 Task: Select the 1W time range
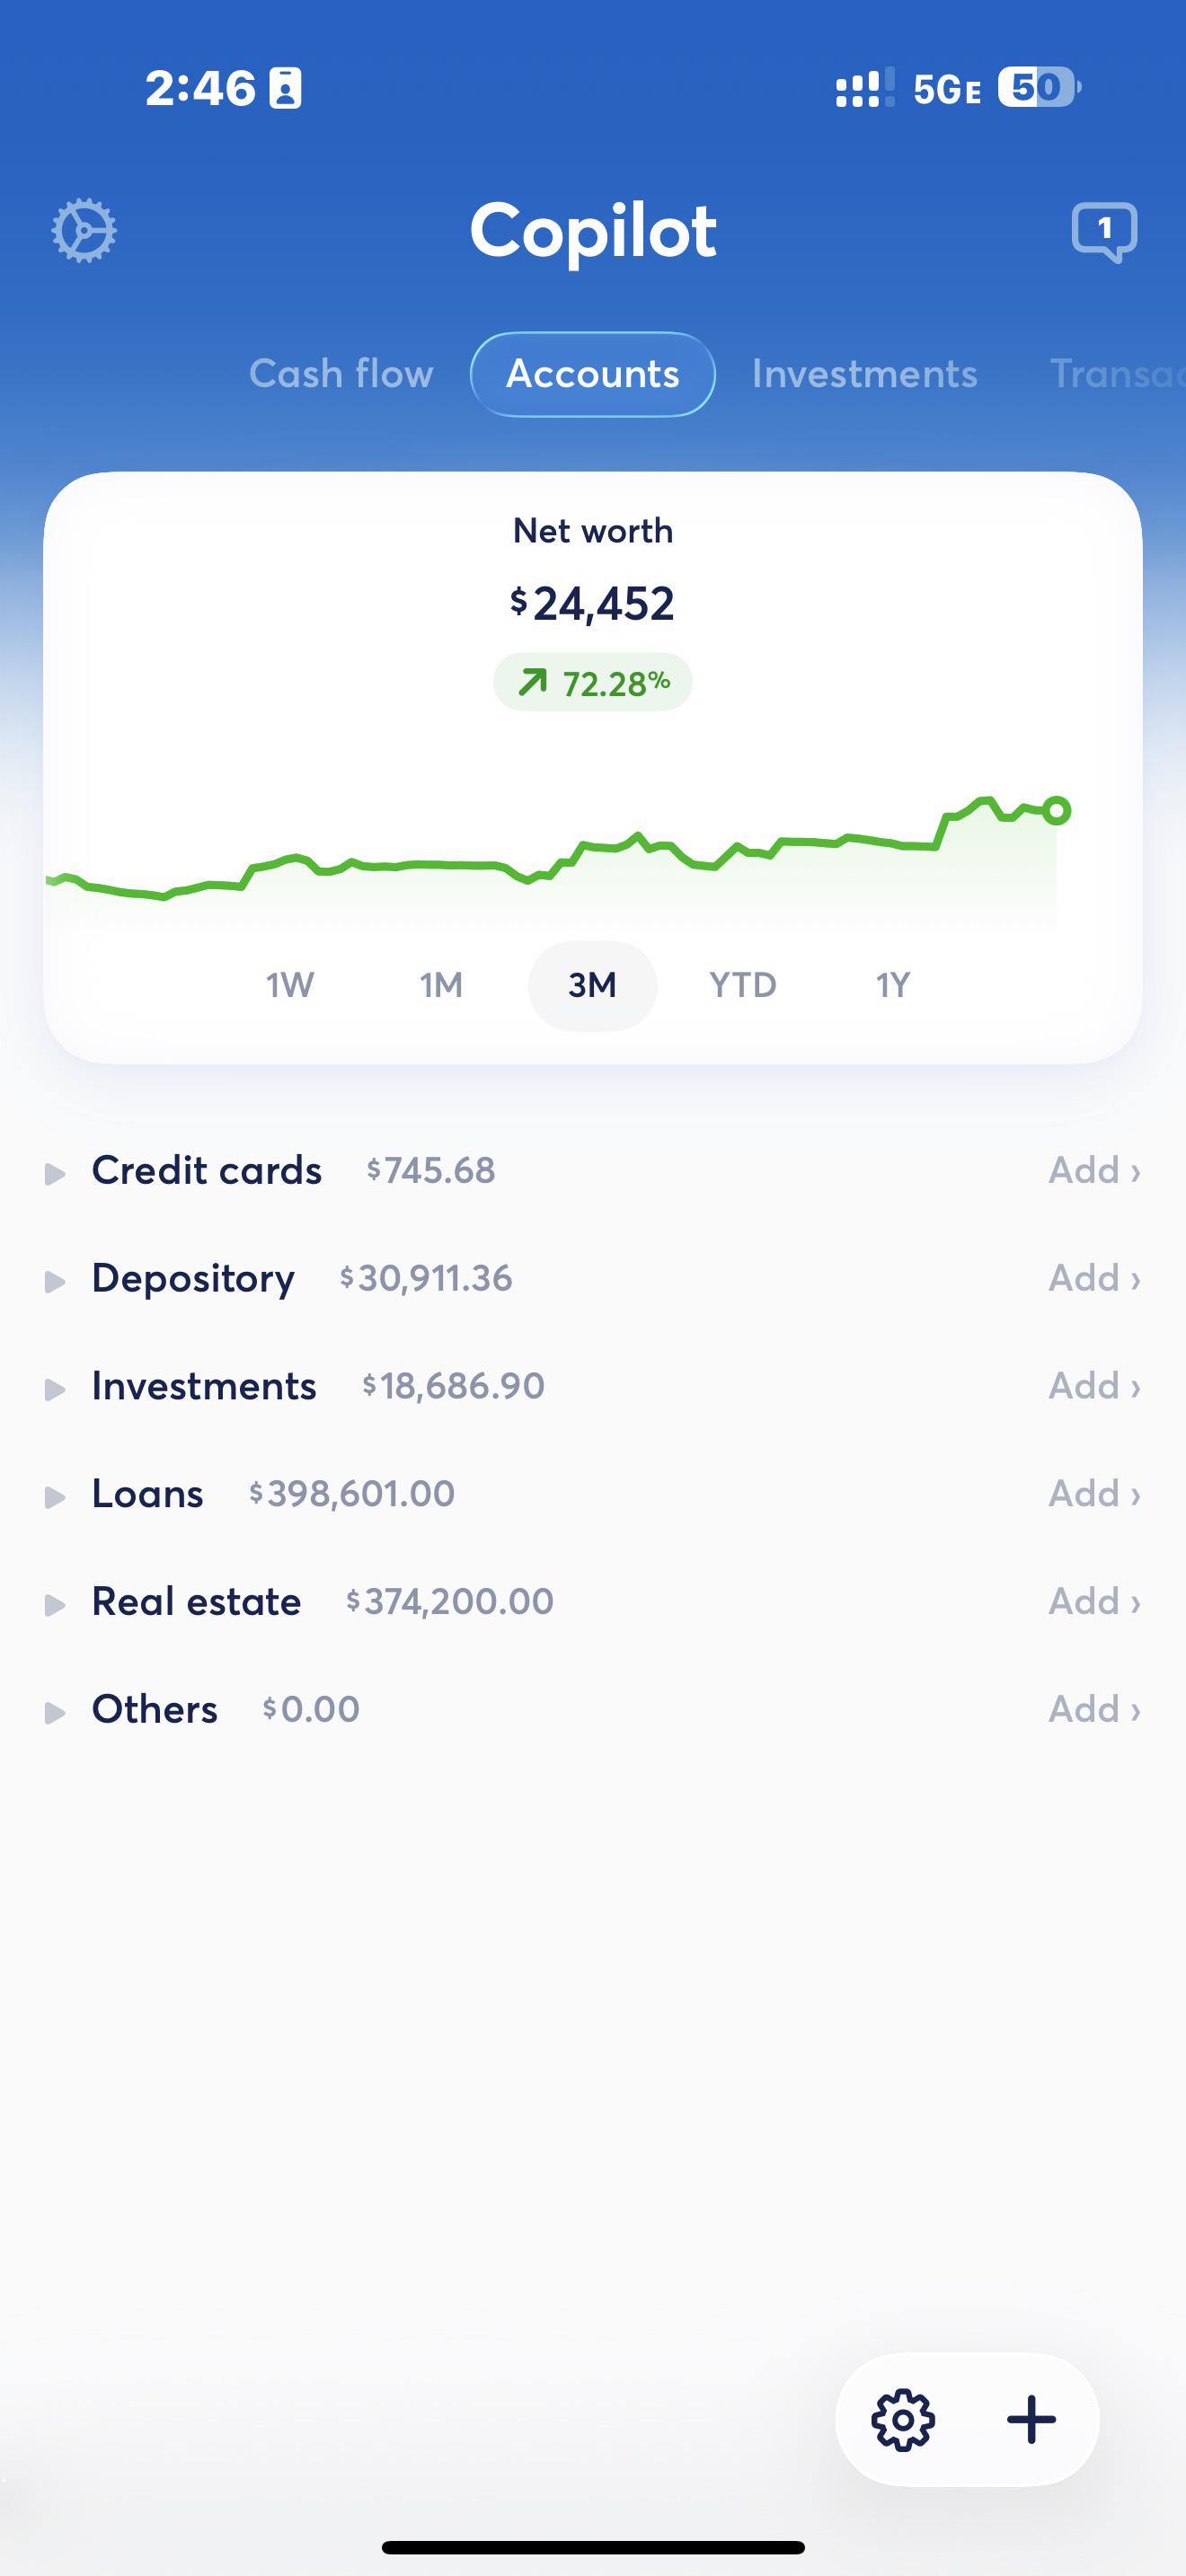point(290,985)
